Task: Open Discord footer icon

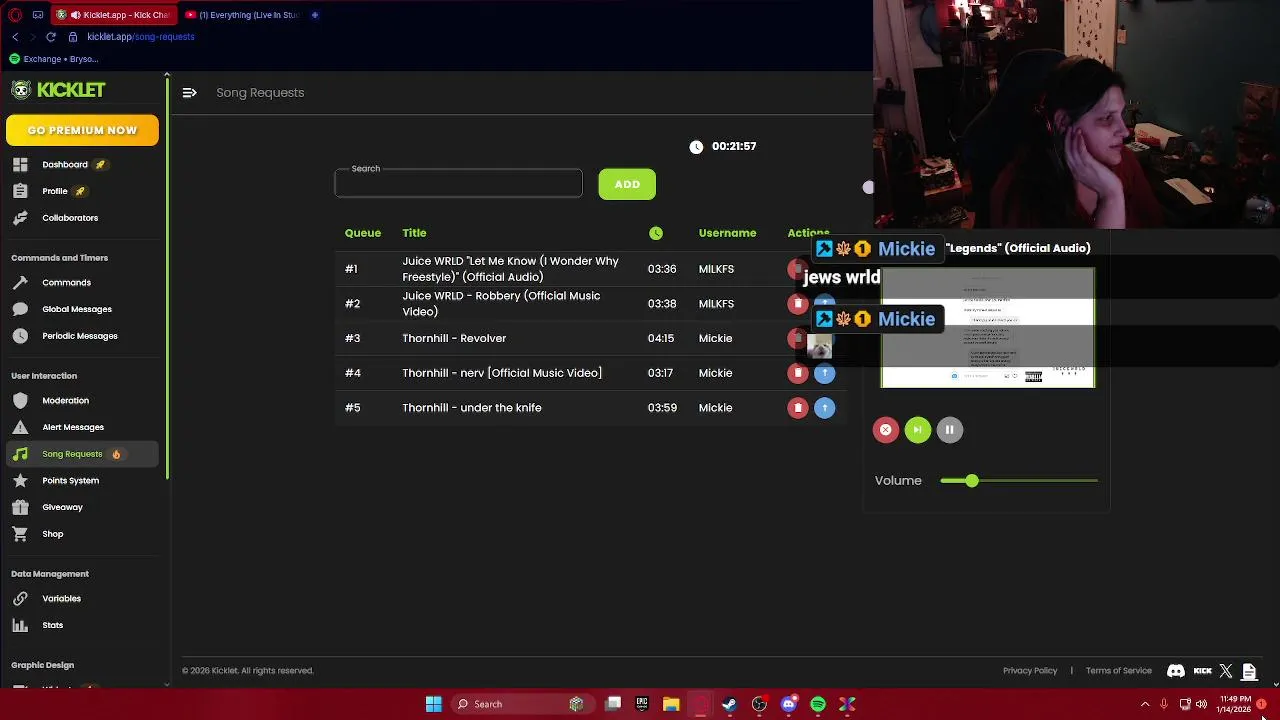Action: 1176,671
